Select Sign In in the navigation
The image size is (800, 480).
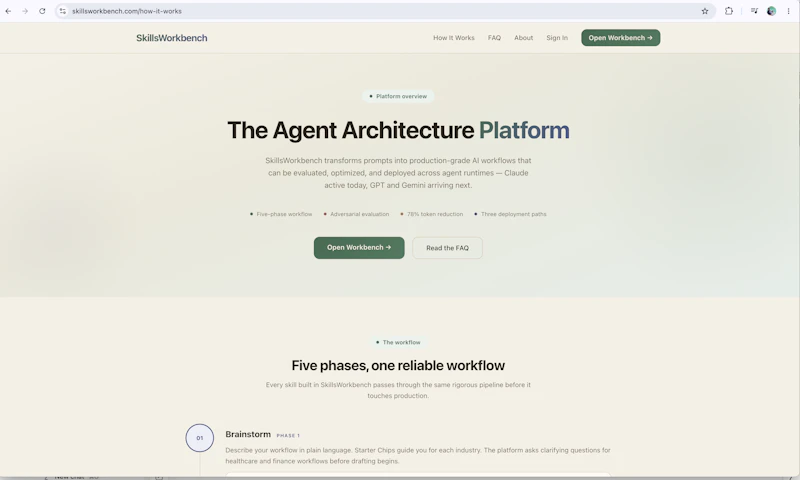pos(557,38)
